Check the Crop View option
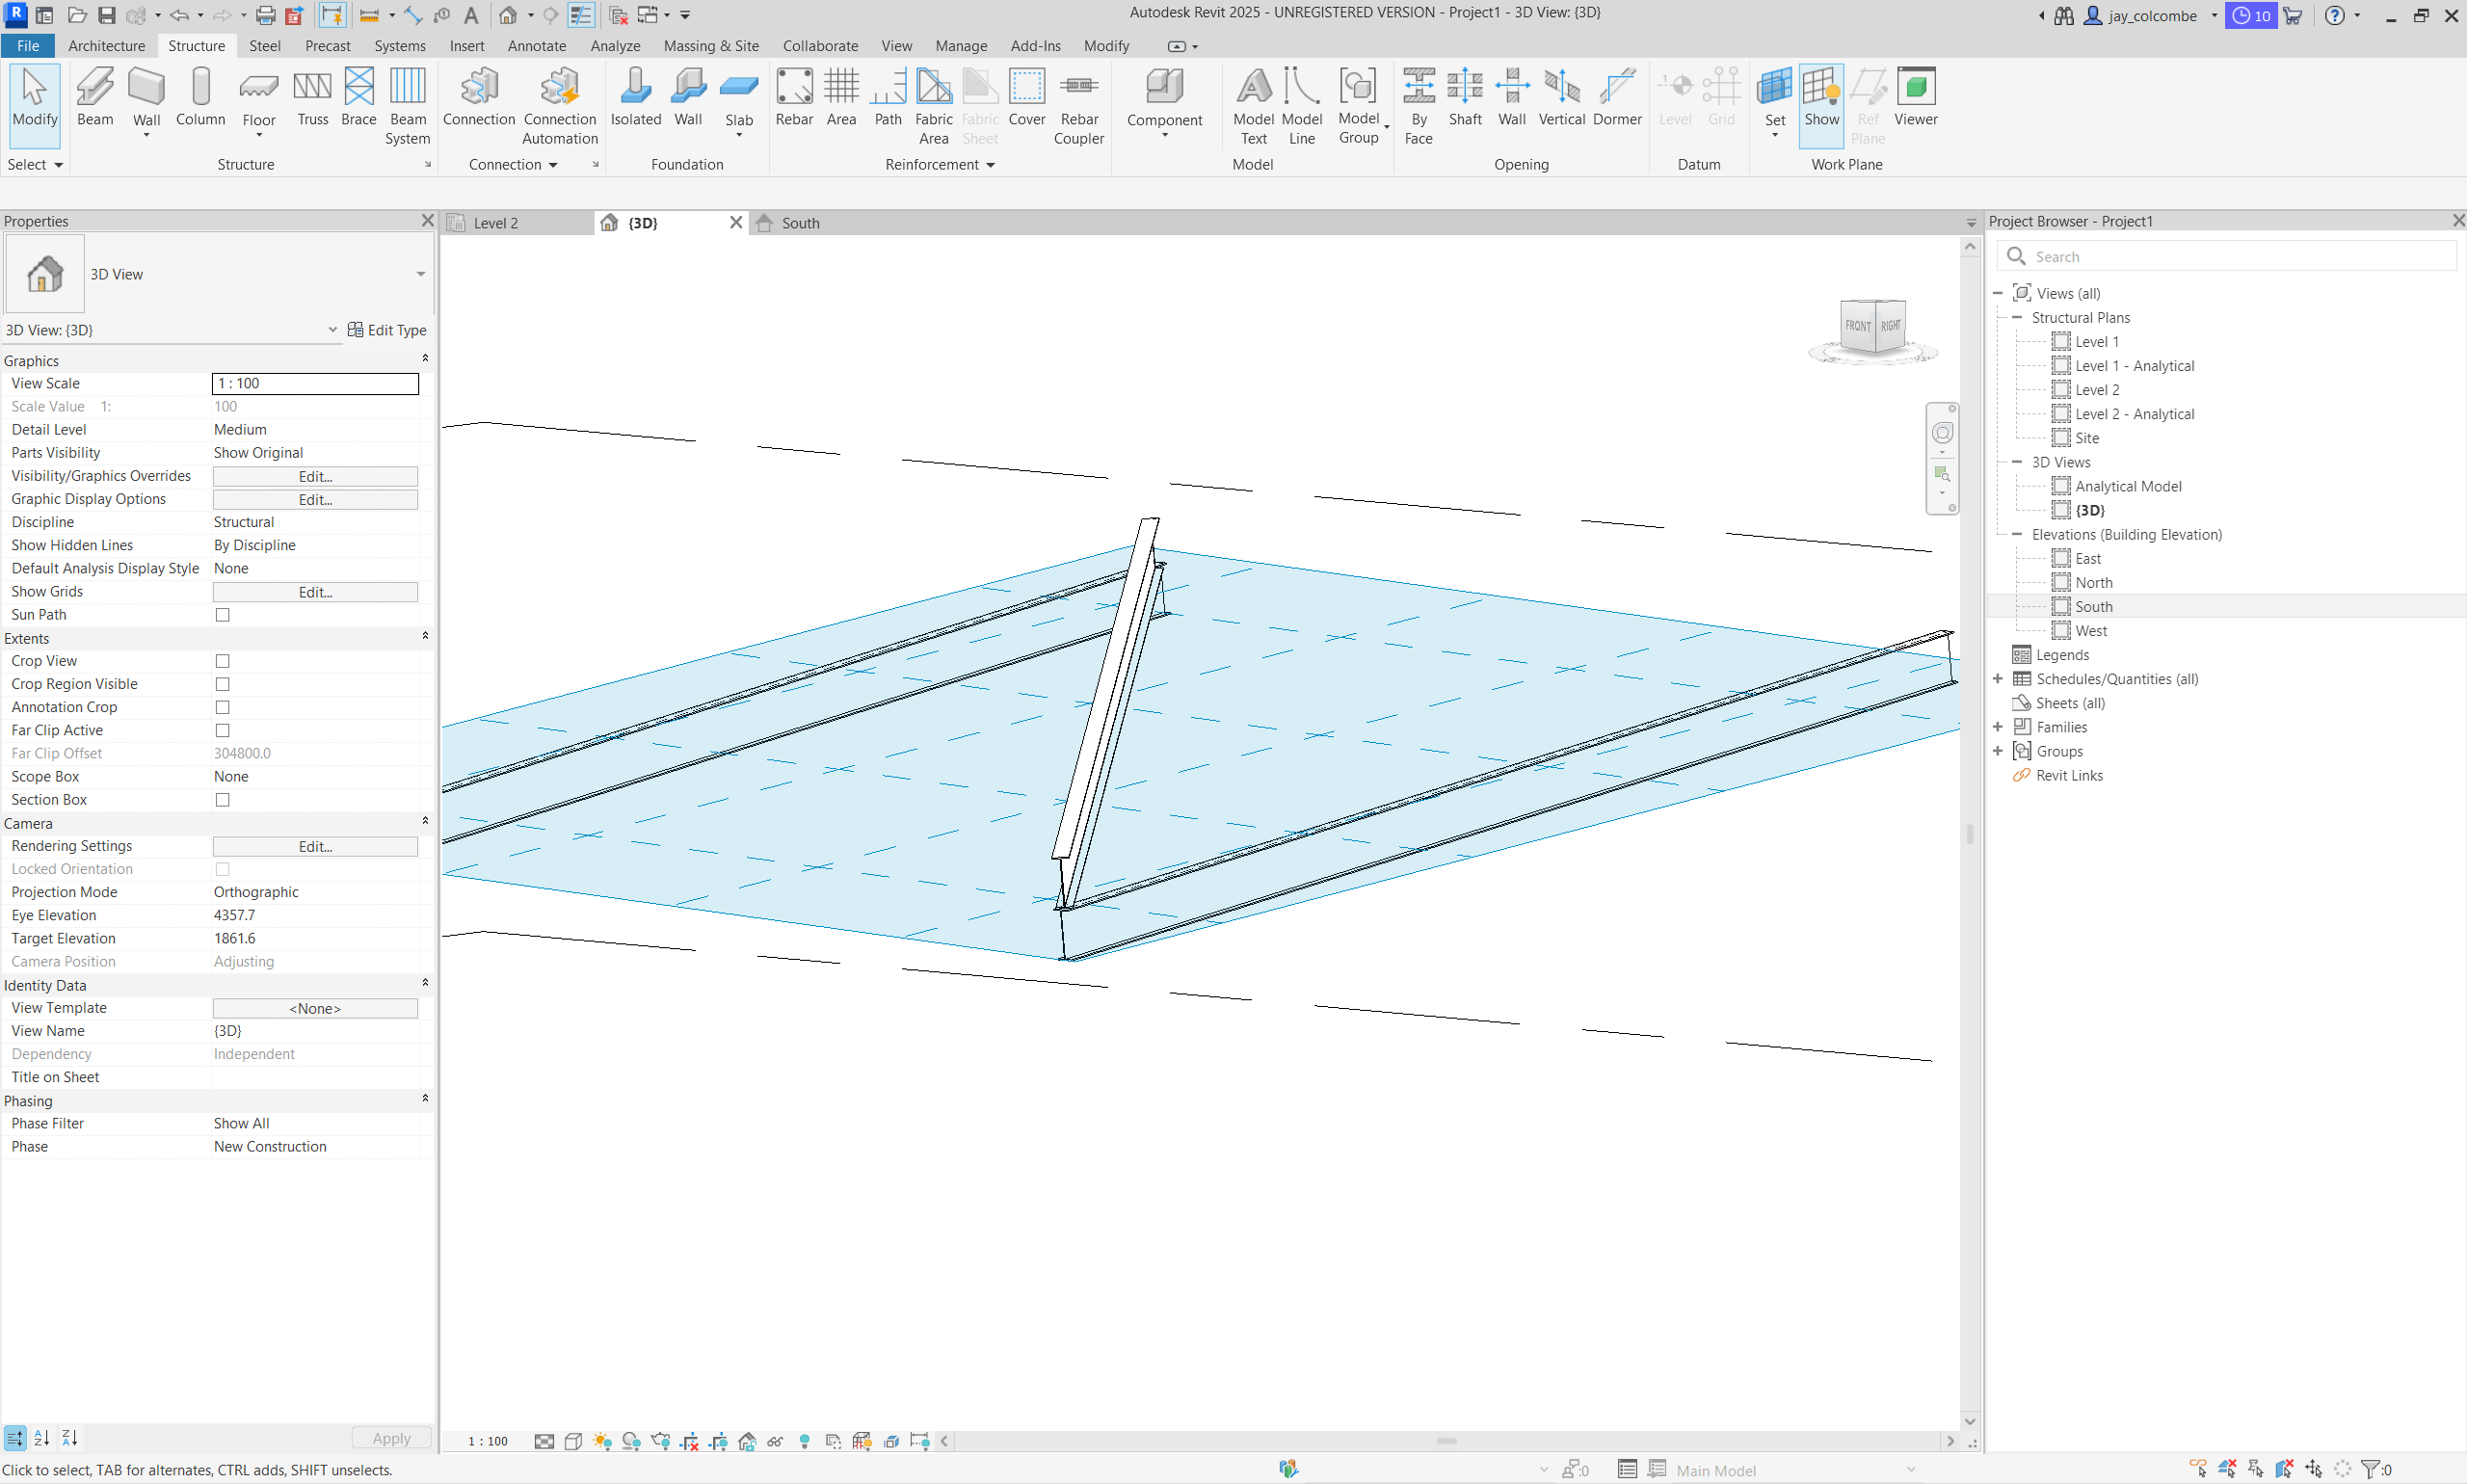The image size is (2467, 1484). pos(223,661)
